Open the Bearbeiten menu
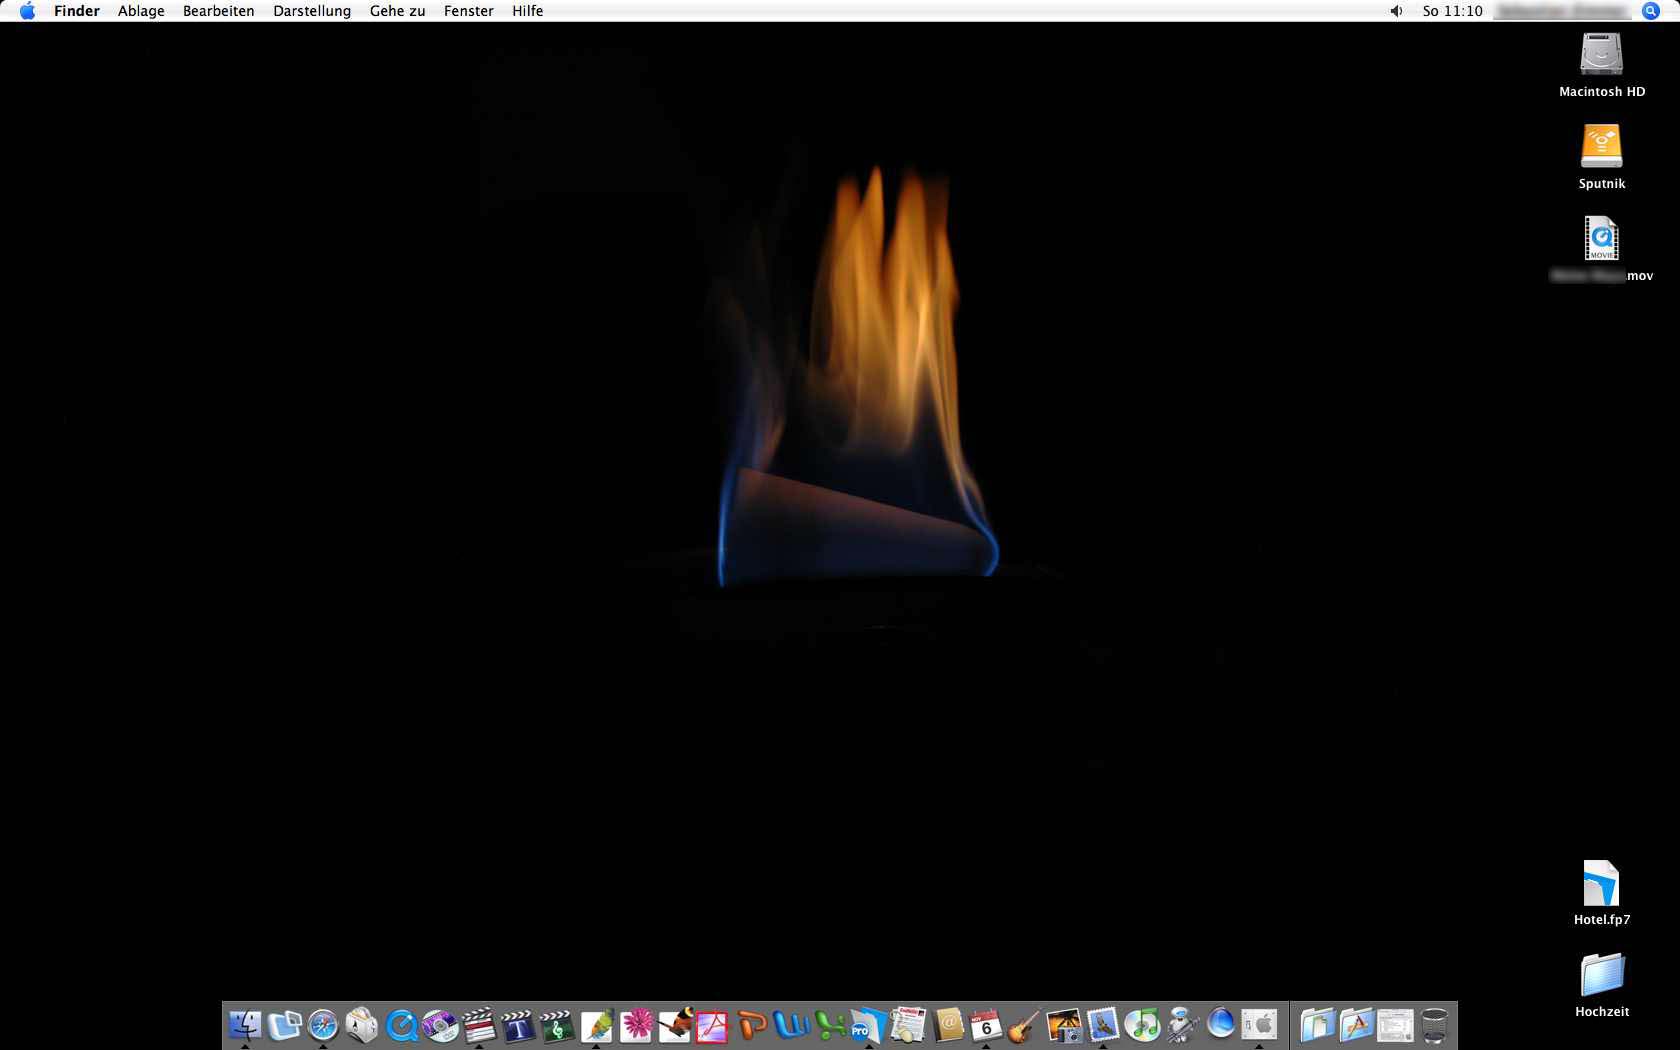Image resolution: width=1680 pixels, height=1050 pixels. (218, 11)
